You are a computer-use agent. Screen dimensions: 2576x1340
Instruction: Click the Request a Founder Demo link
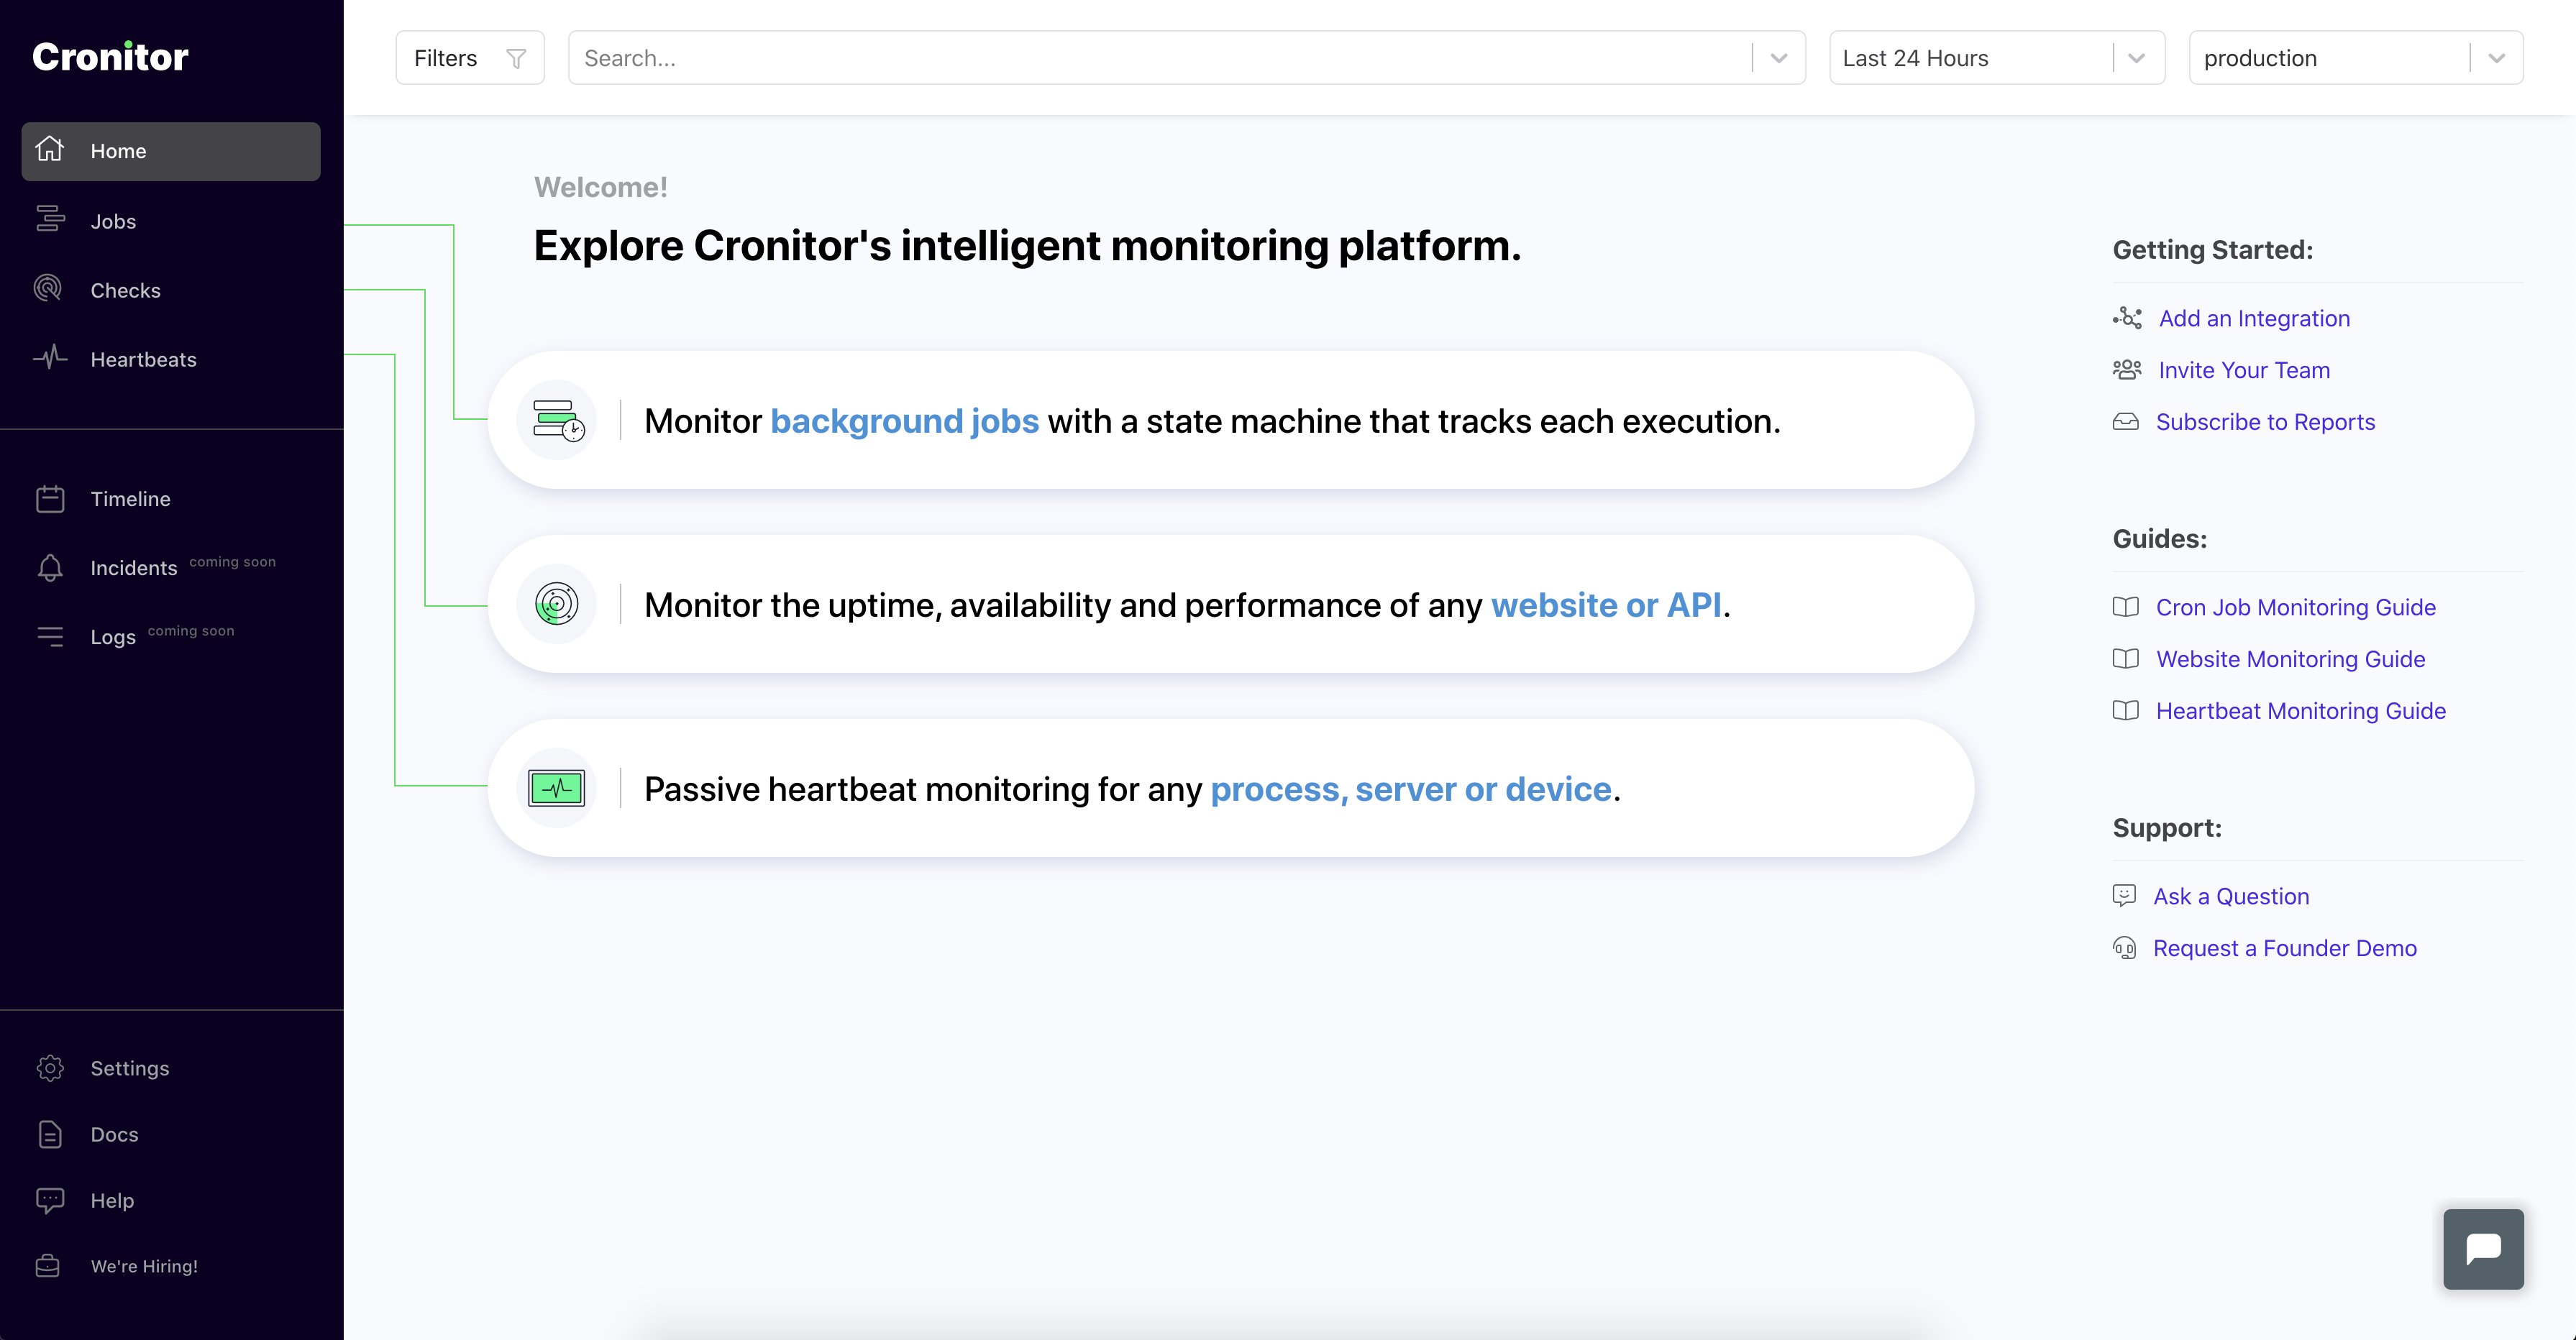point(2285,948)
